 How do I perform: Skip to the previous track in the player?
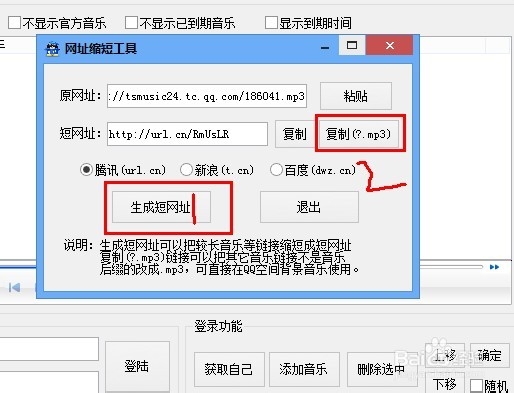(14, 287)
